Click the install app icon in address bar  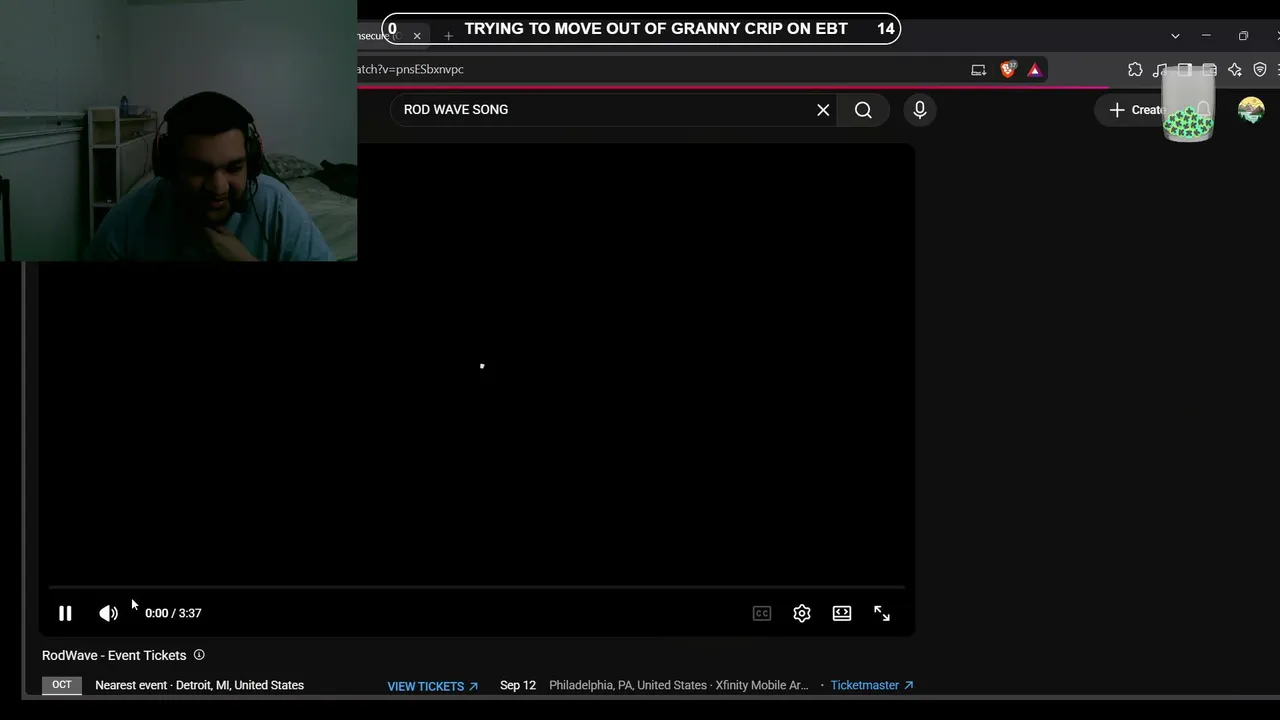pos(978,69)
